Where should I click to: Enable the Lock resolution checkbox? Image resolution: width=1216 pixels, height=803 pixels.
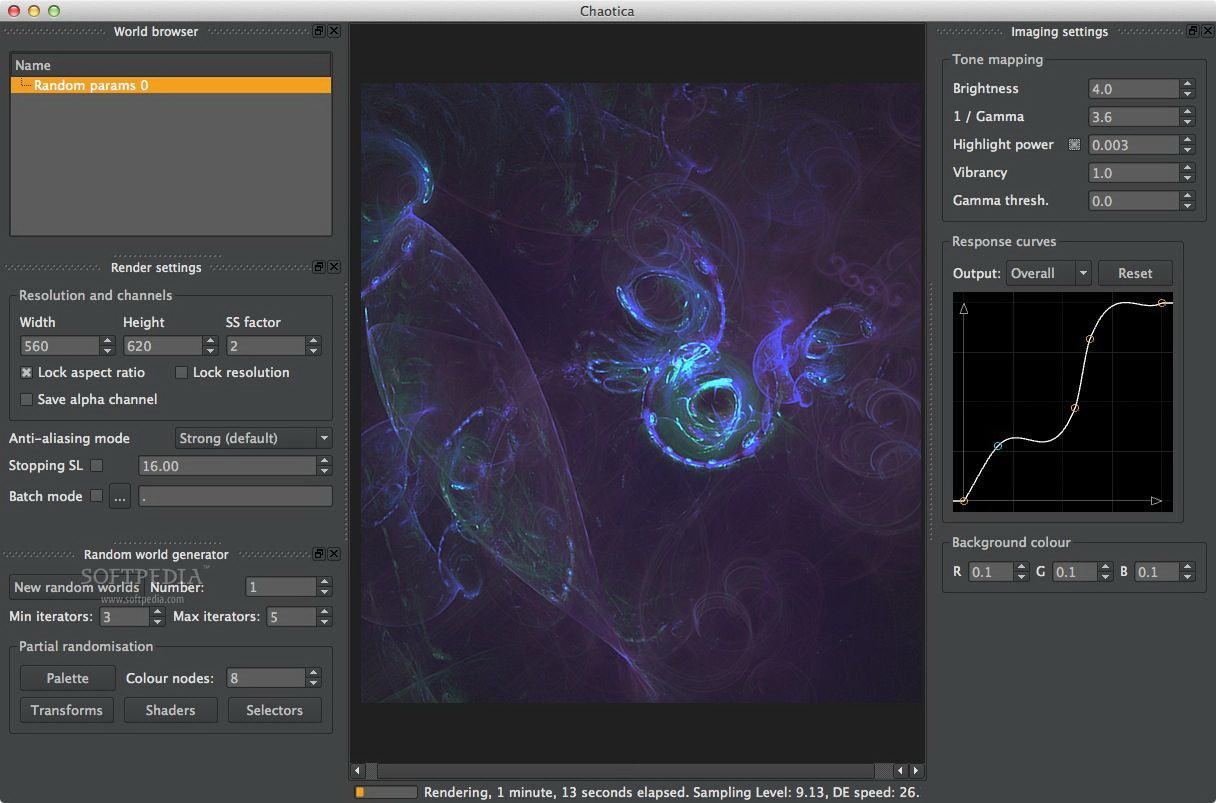click(181, 372)
